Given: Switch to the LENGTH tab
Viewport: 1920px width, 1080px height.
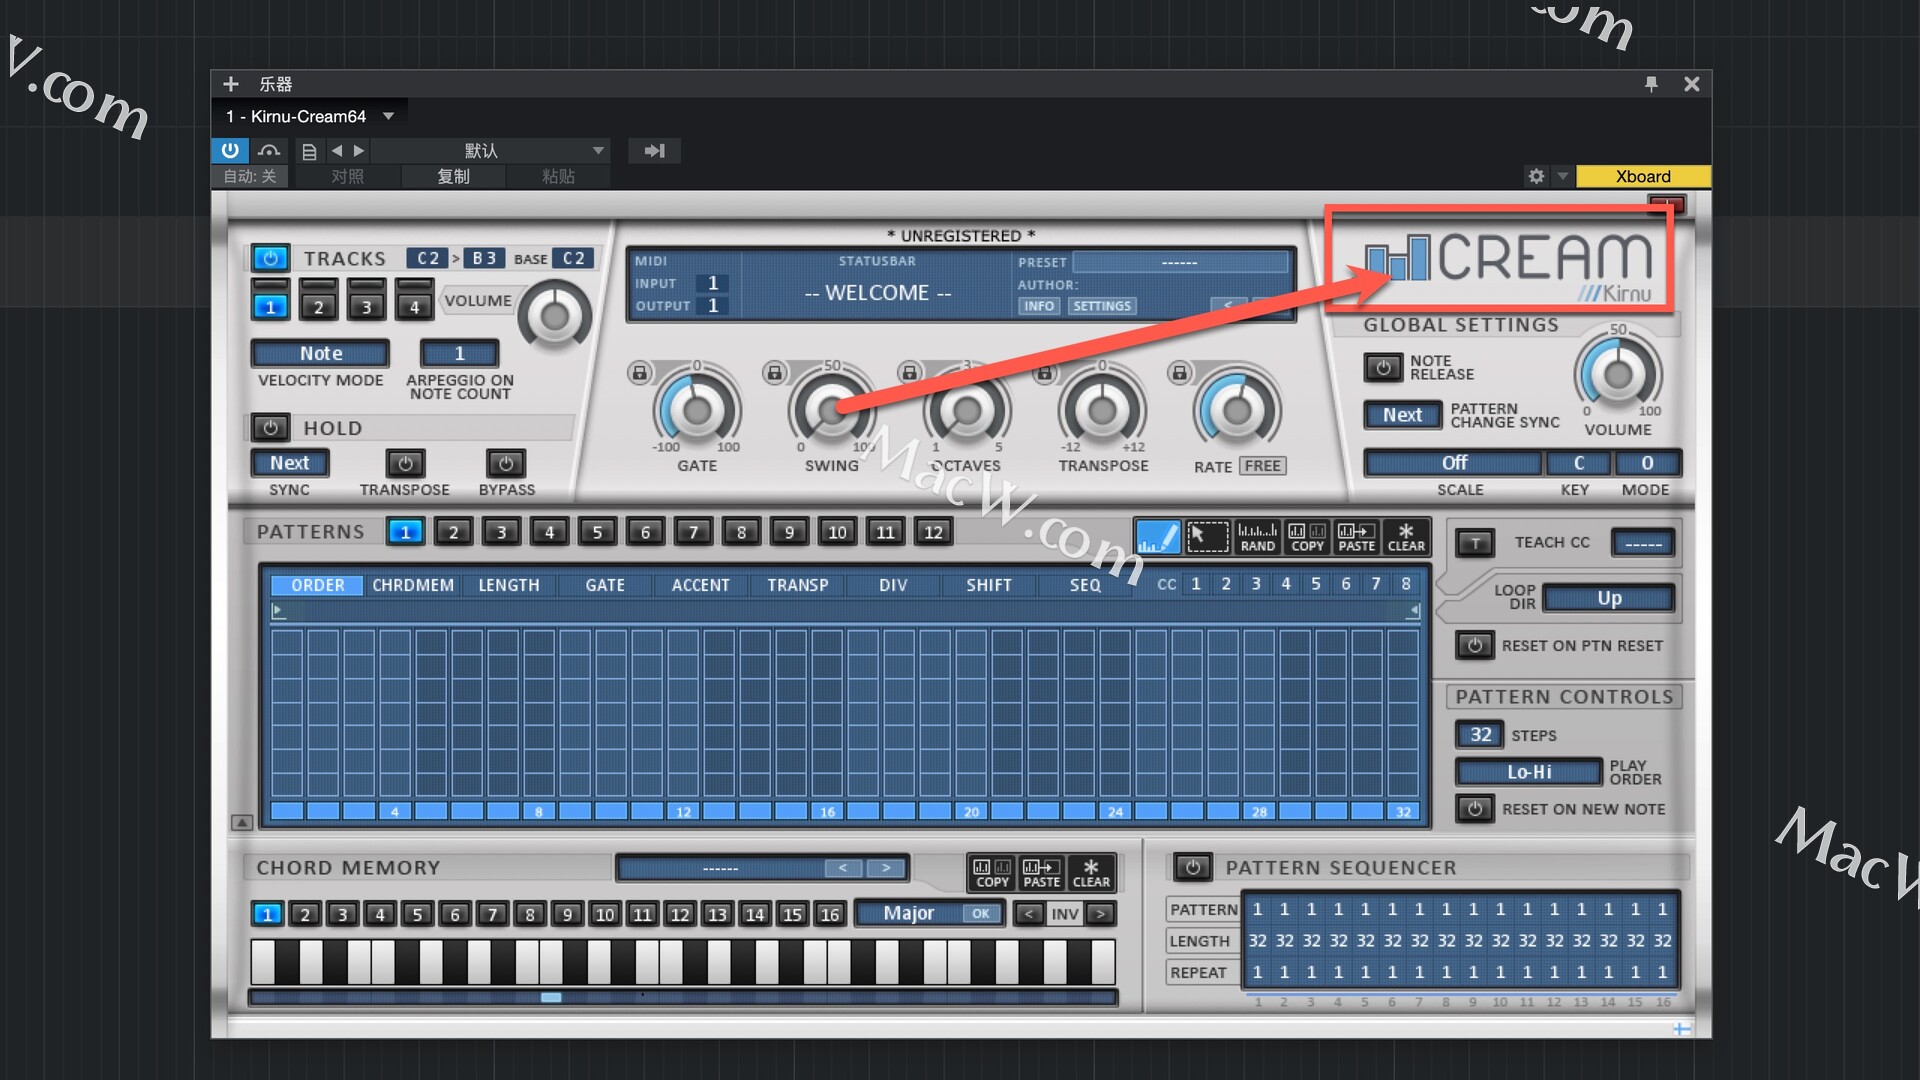Looking at the screenshot, I should click(x=509, y=585).
